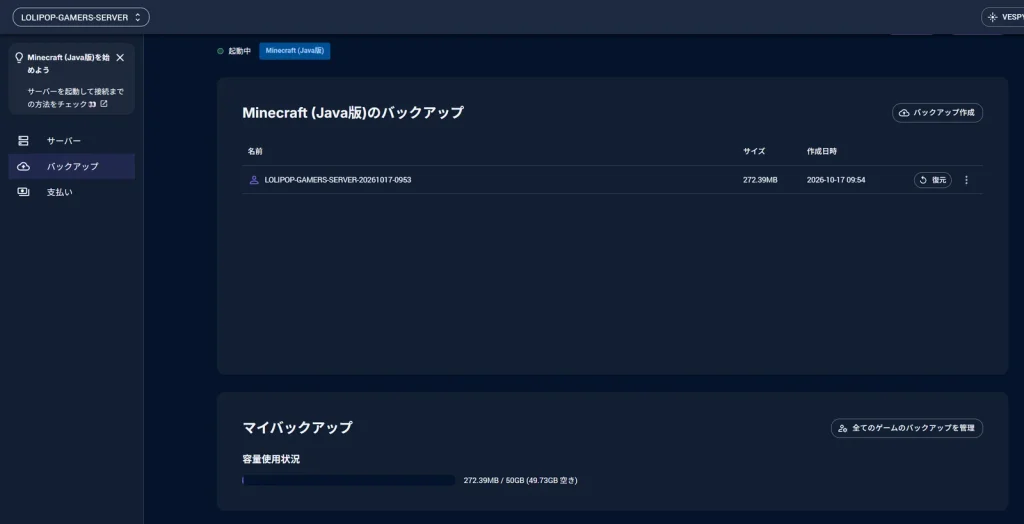The width and height of the screenshot is (1024, 524).
Task: Select バックアップ in the sidebar
Action: pyautogui.click(x=72, y=167)
